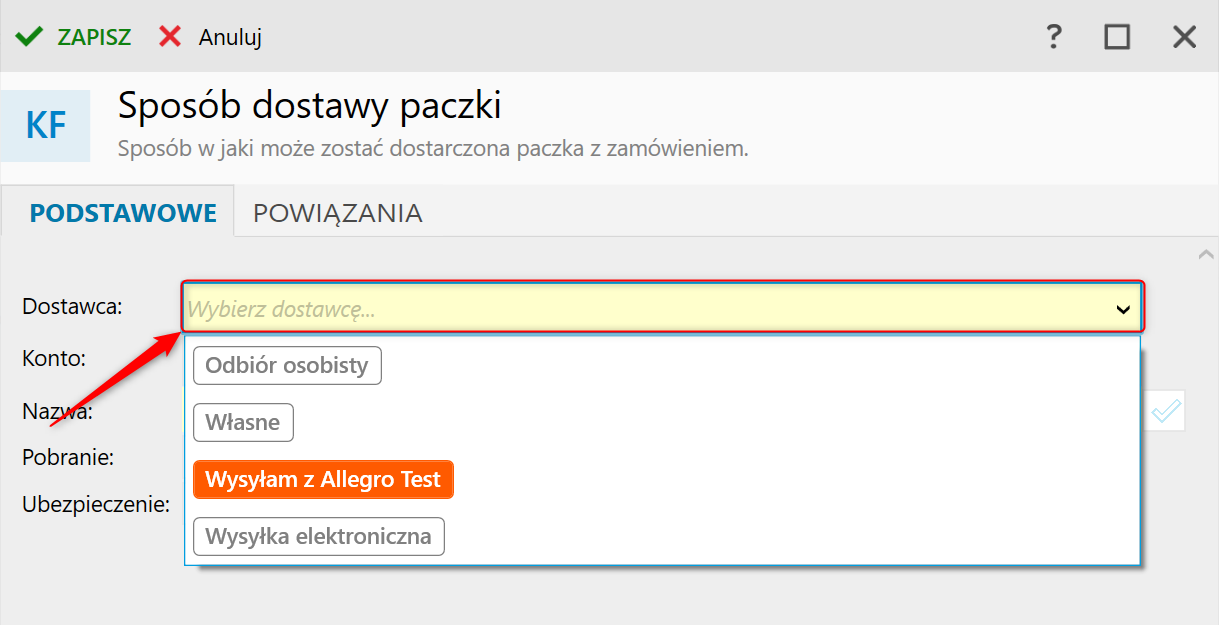Switch to the PODSTAWOWE tab
This screenshot has height=625, width=1219.
[123, 212]
